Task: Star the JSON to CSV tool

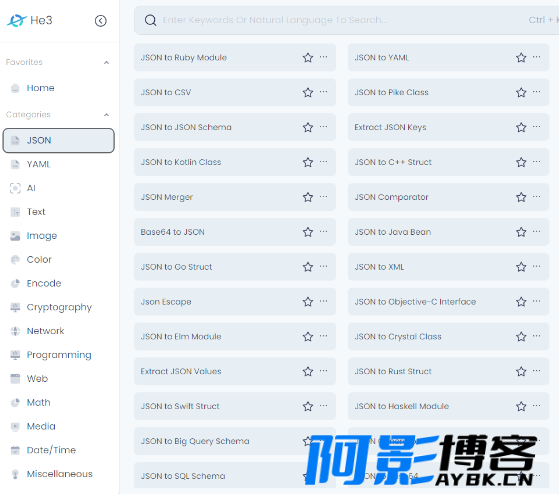Action: [308, 92]
